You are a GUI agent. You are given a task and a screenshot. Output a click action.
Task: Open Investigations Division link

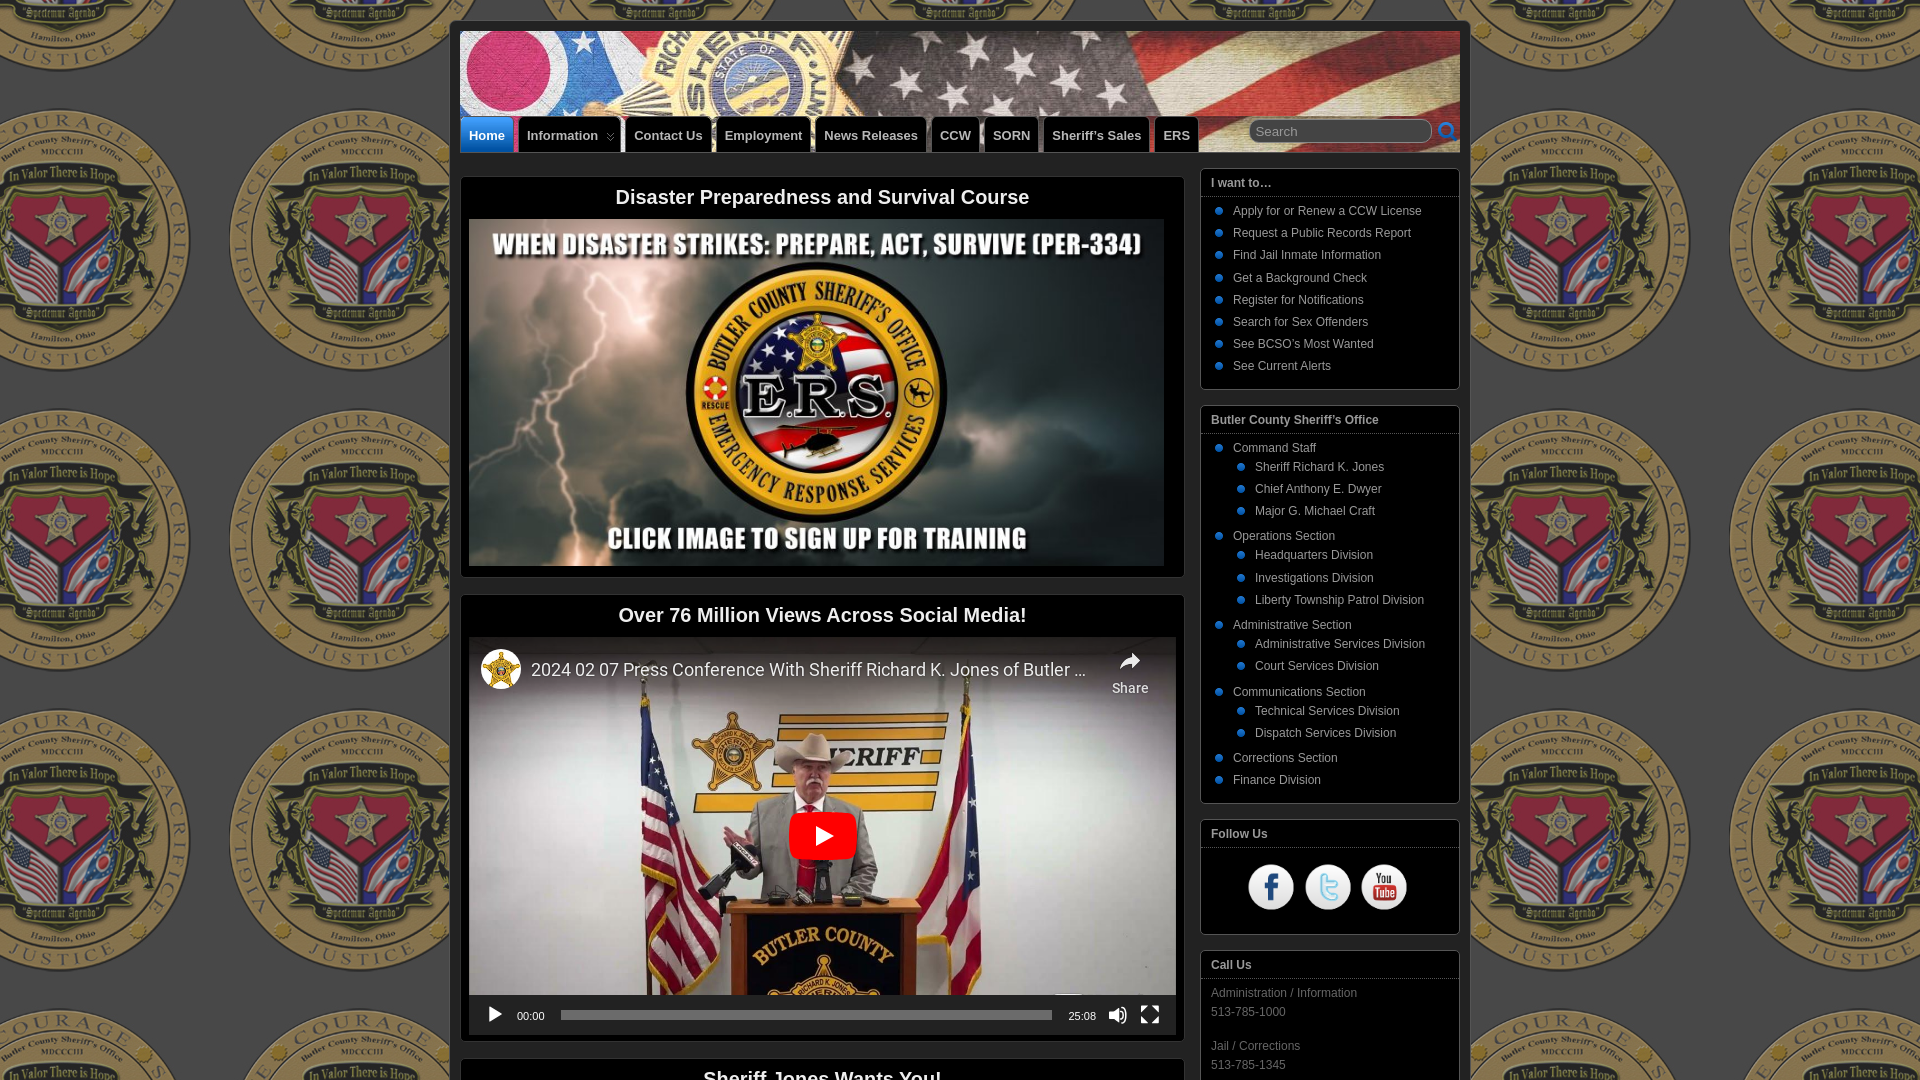pyautogui.click(x=1314, y=578)
